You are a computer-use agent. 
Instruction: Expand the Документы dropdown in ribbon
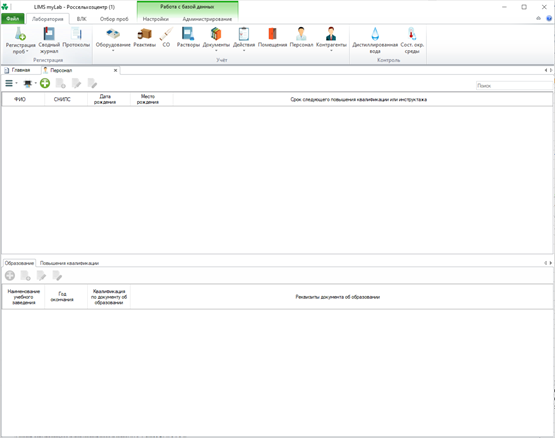(216, 51)
